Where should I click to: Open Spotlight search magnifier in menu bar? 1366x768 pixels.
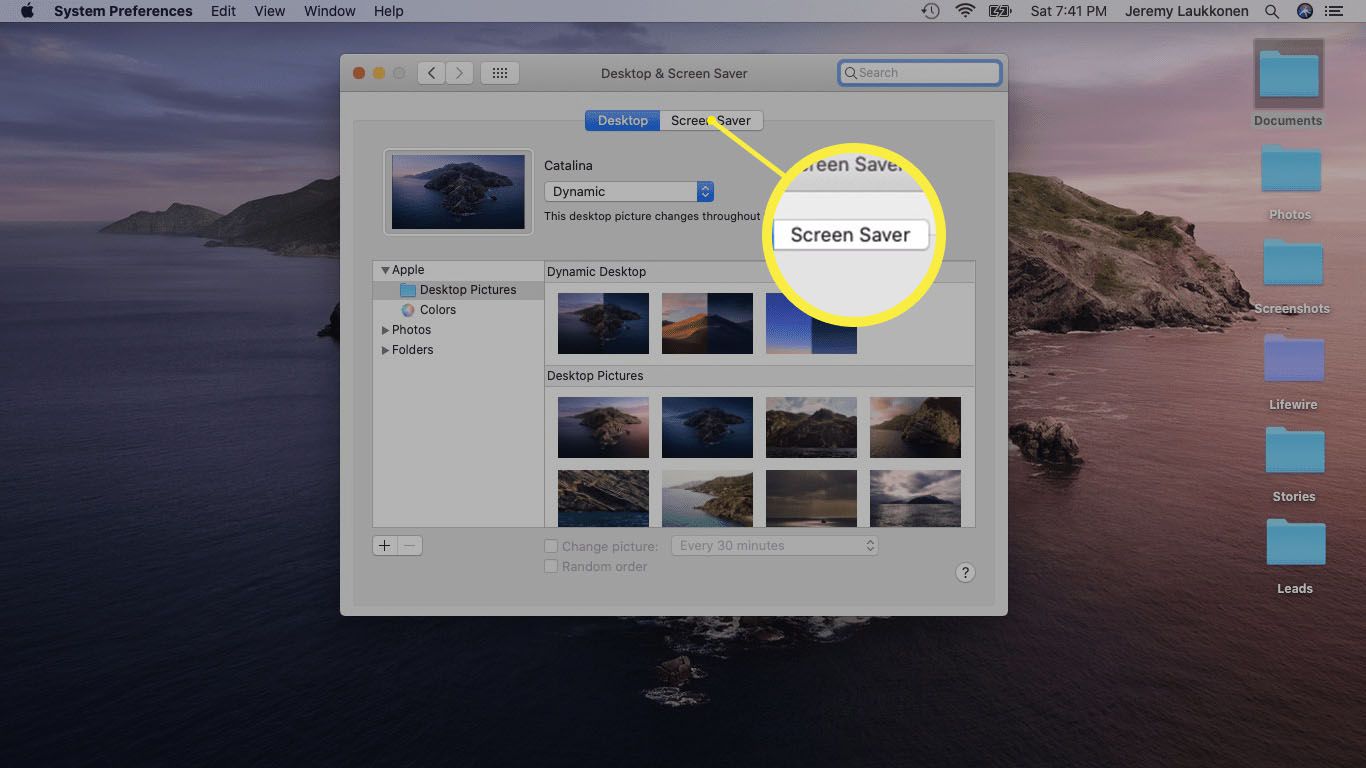(x=1272, y=11)
